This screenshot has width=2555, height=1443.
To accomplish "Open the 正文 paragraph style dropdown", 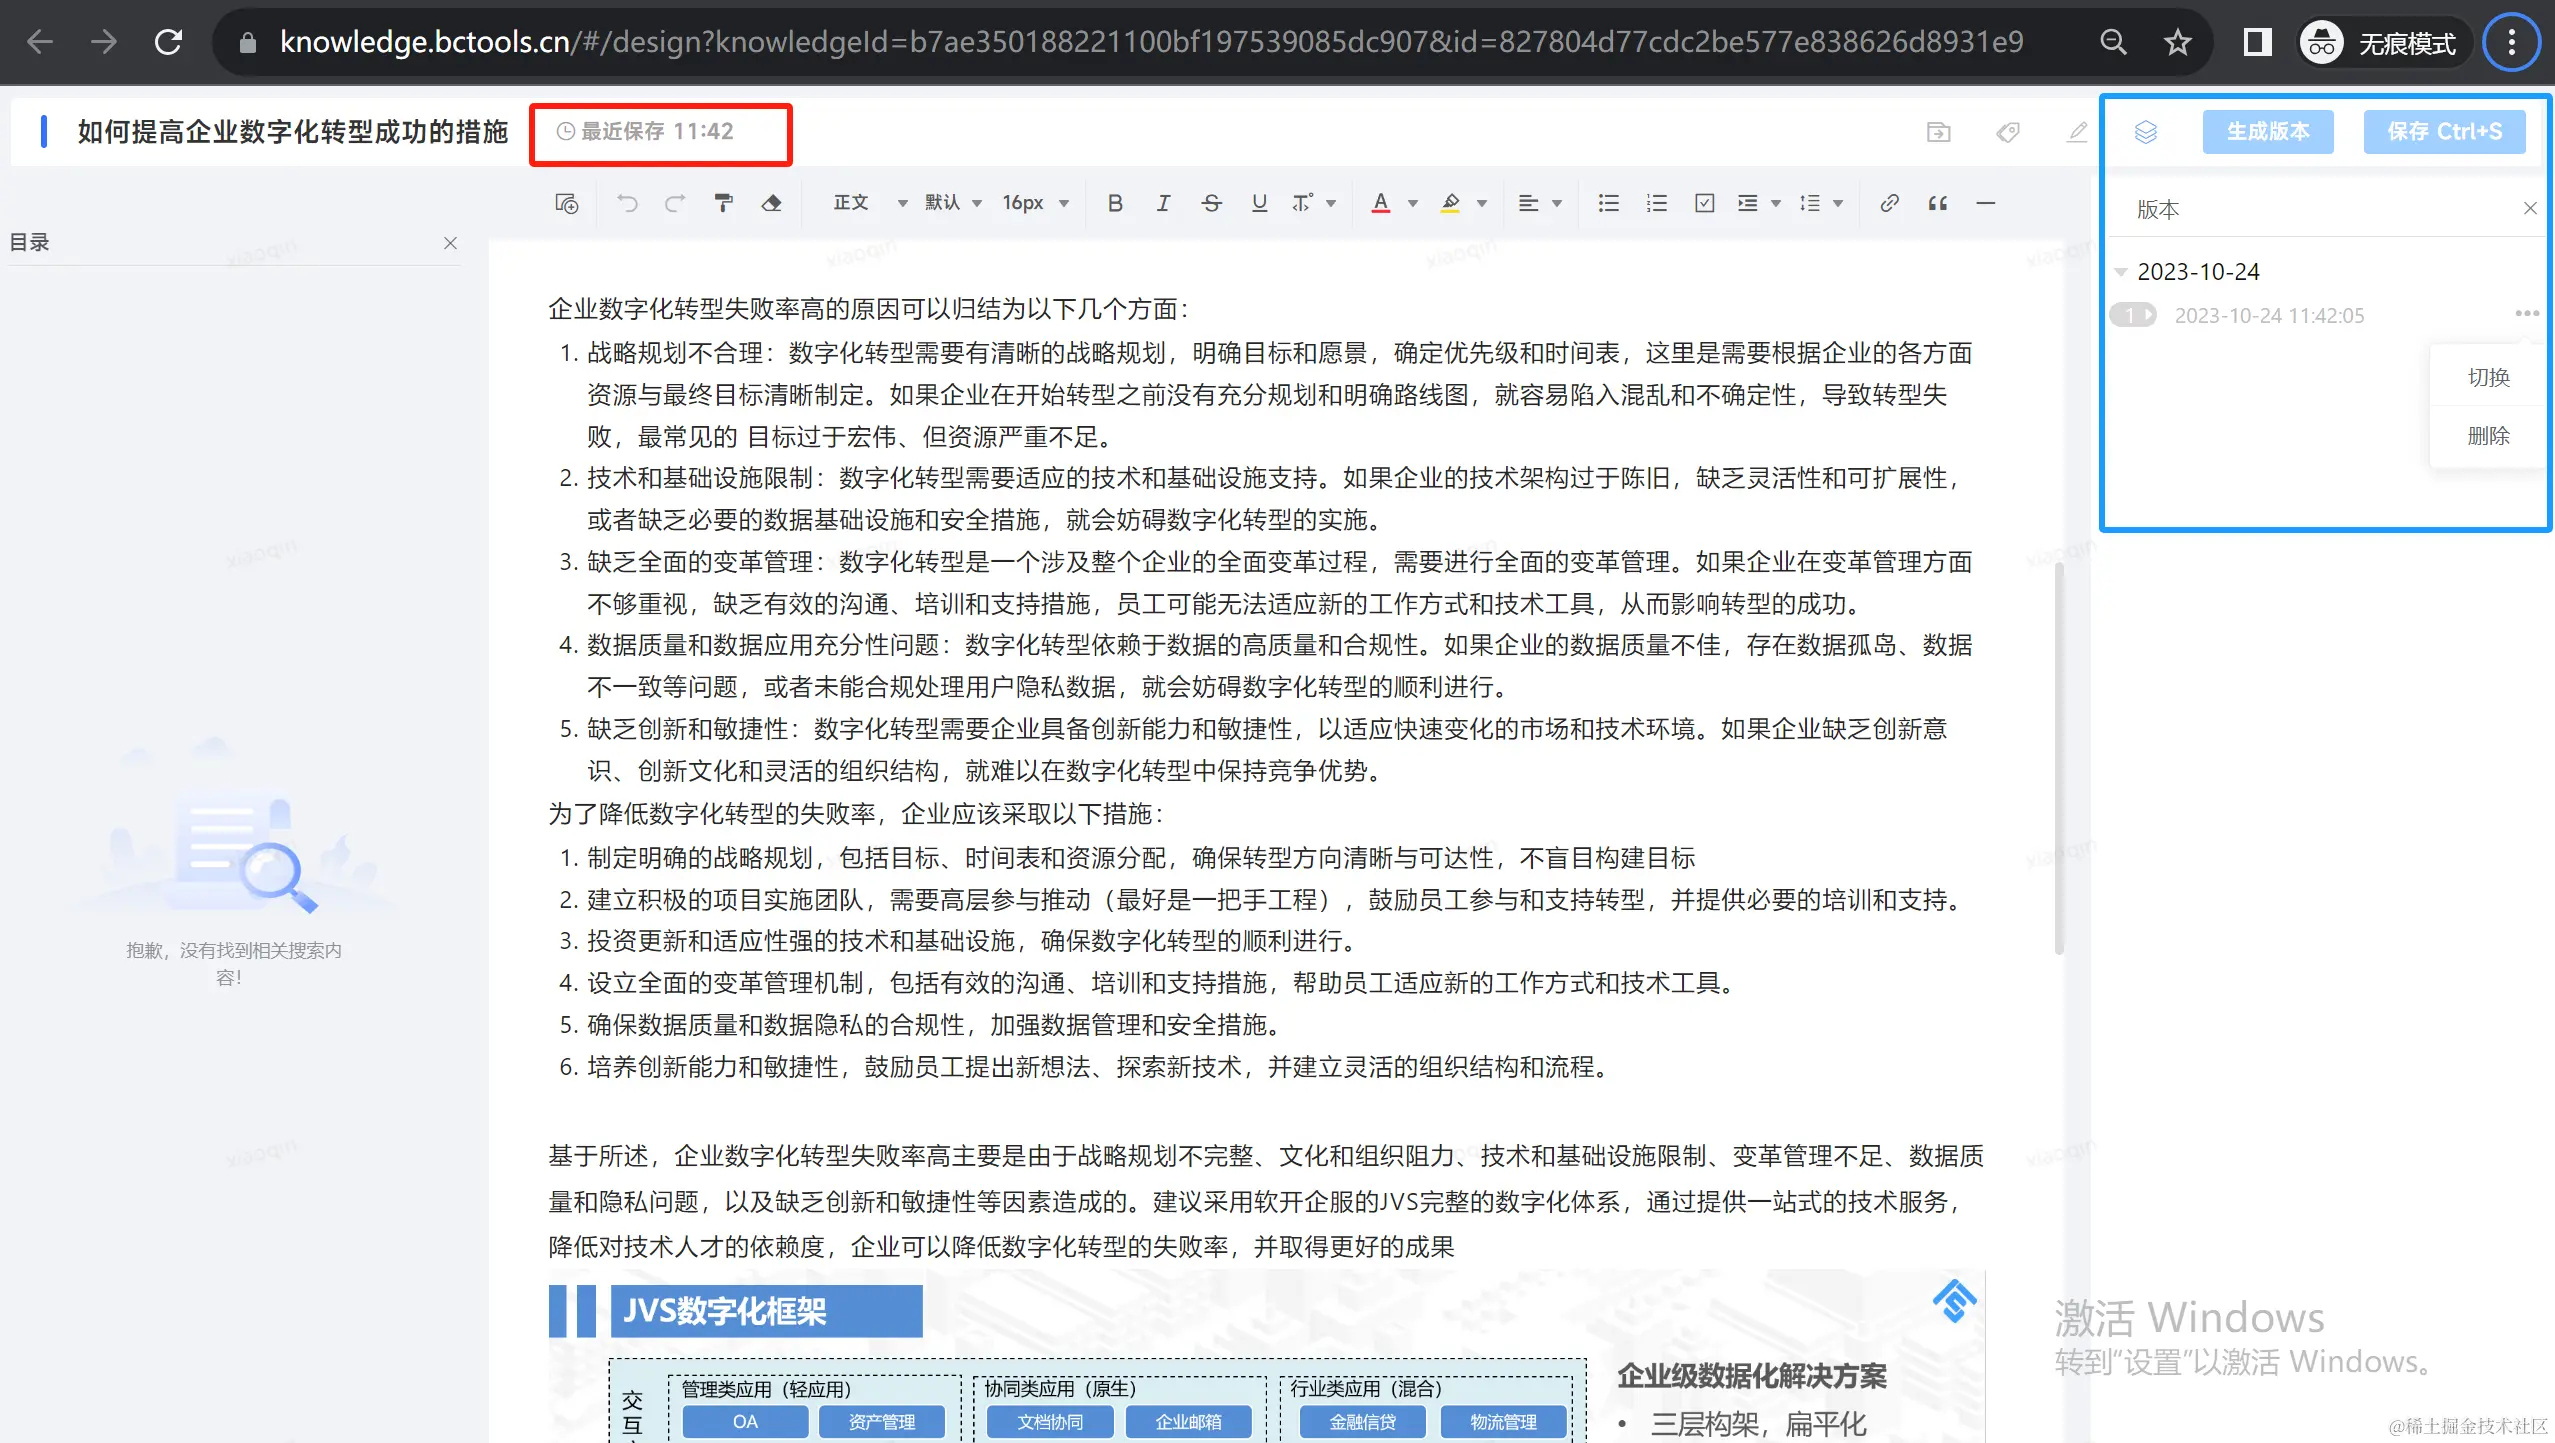I will (869, 203).
